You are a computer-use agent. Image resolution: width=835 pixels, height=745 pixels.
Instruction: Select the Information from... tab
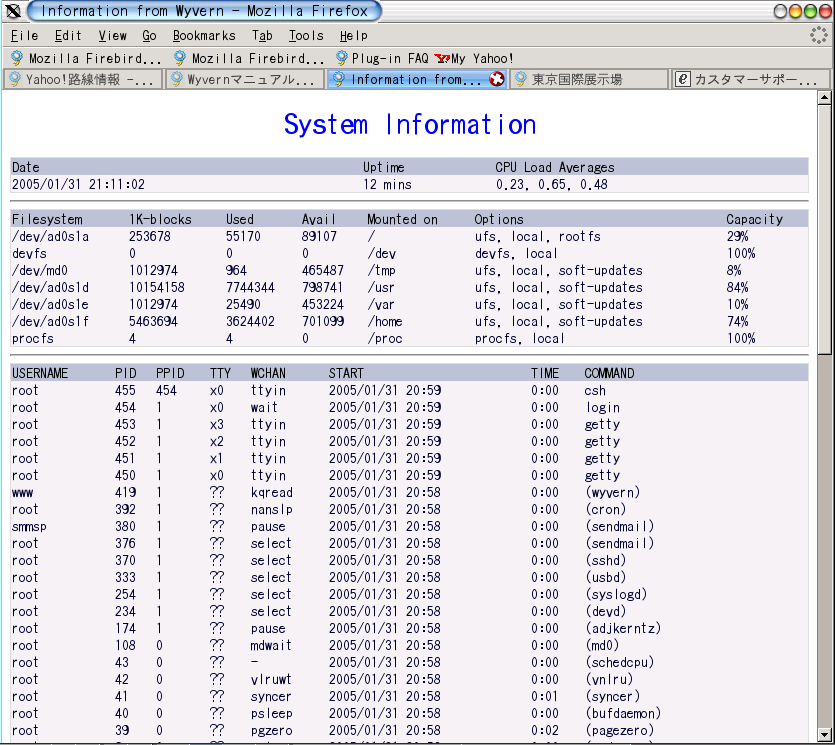tap(416, 79)
